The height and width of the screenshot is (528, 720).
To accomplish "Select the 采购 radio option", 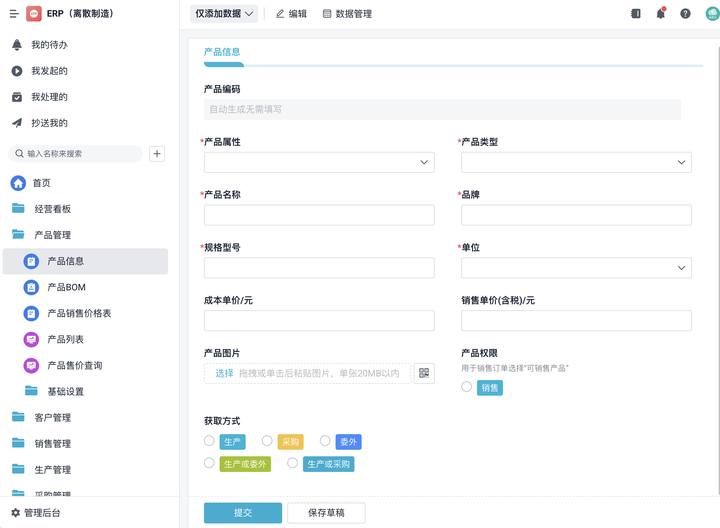I will click(x=267, y=441).
